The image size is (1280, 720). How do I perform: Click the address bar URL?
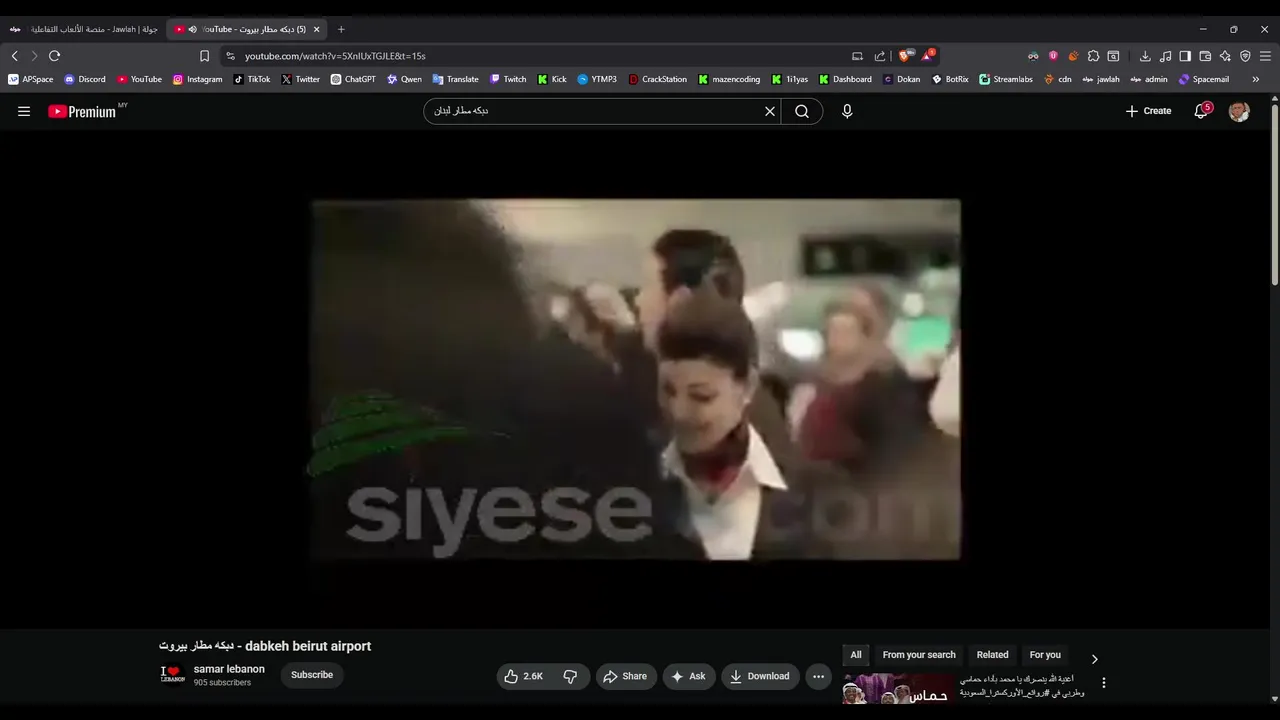tap(335, 56)
